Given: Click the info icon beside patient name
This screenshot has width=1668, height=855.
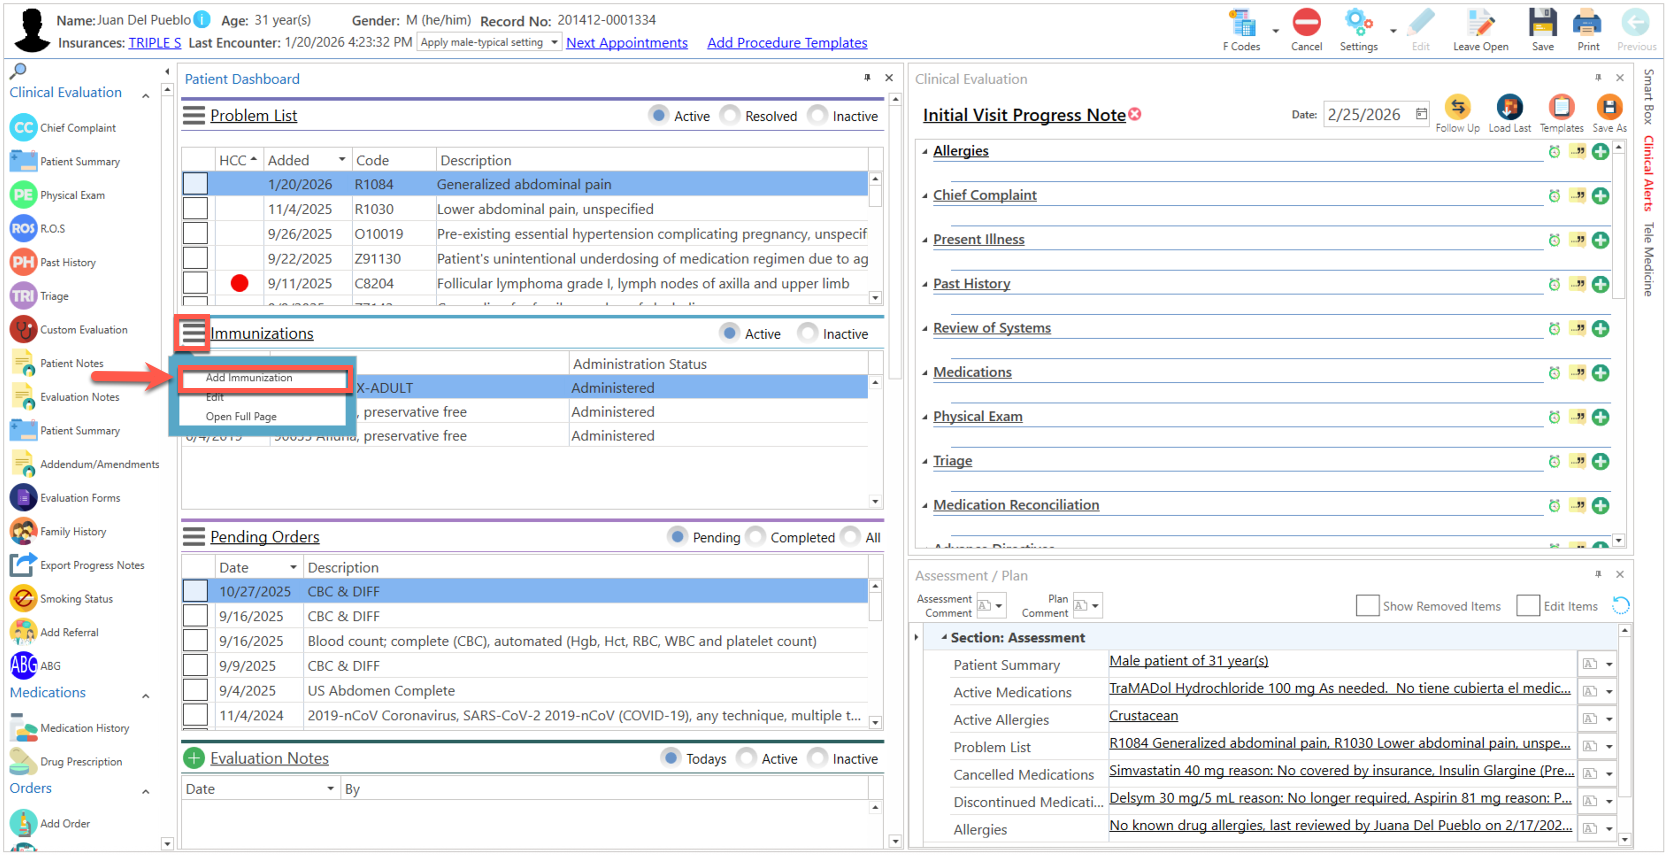Looking at the screenshot, I should pyautogui.click(x=202, y=19).
